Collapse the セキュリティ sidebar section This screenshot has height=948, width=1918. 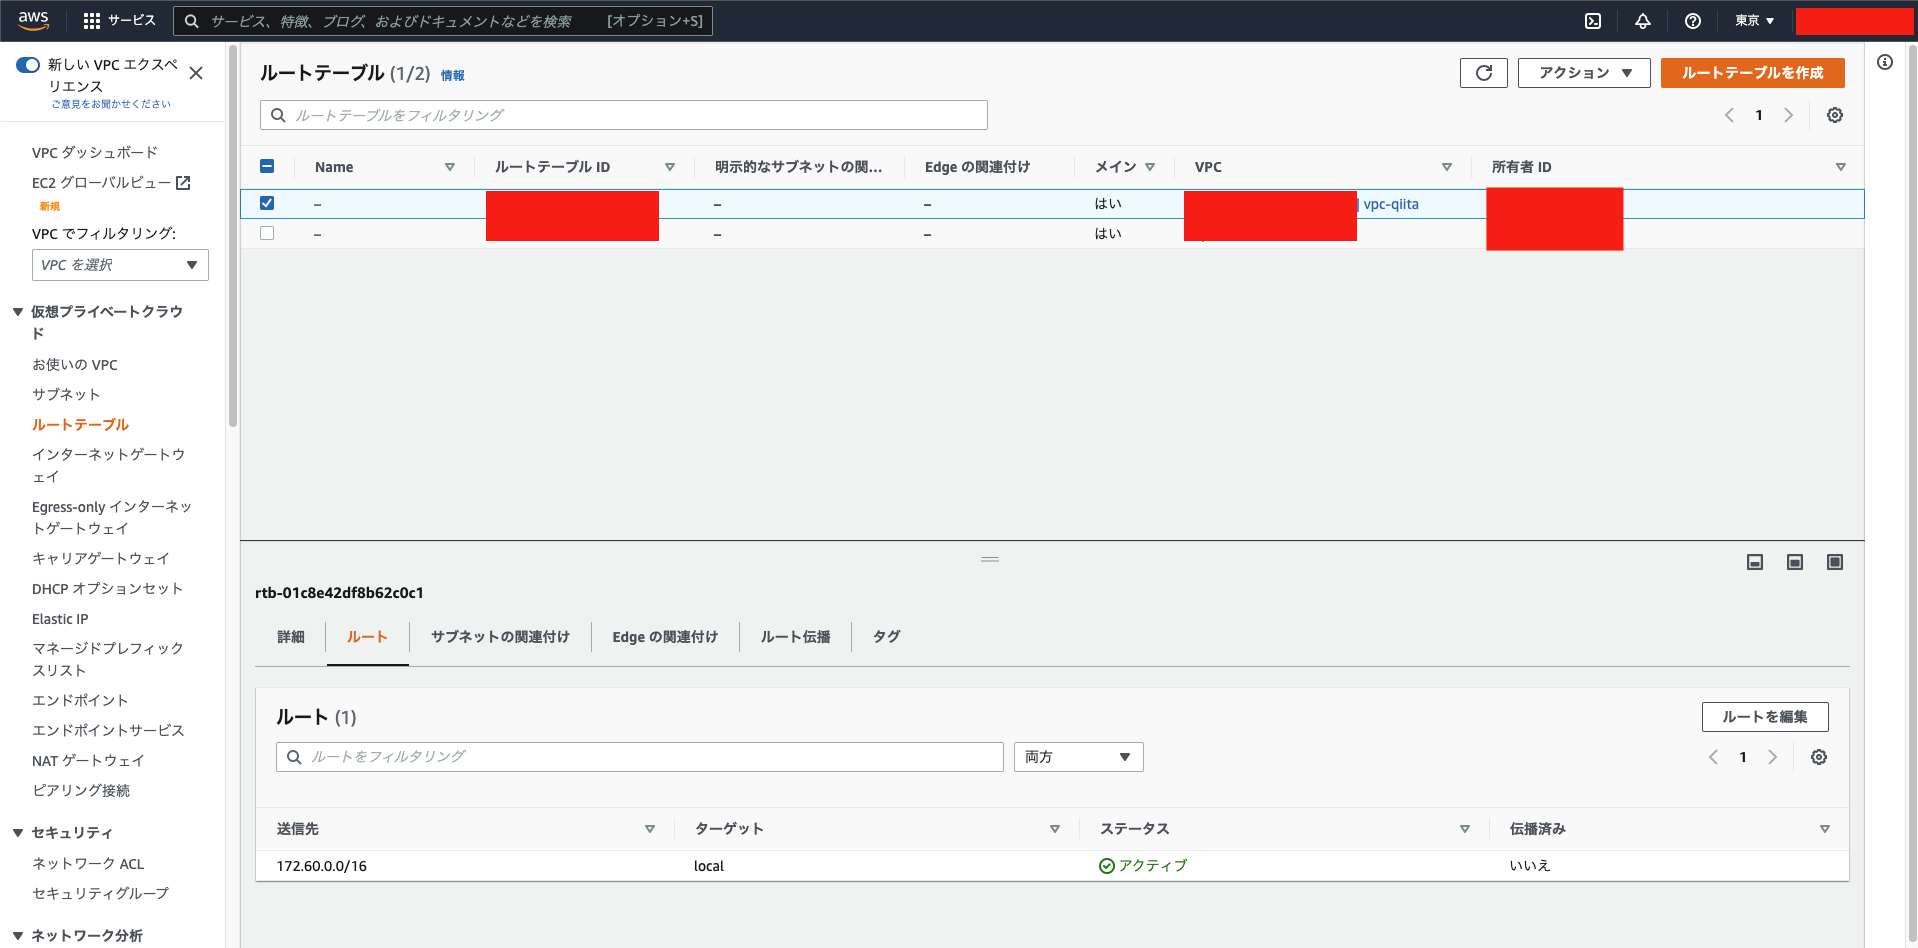coord(18,833)
